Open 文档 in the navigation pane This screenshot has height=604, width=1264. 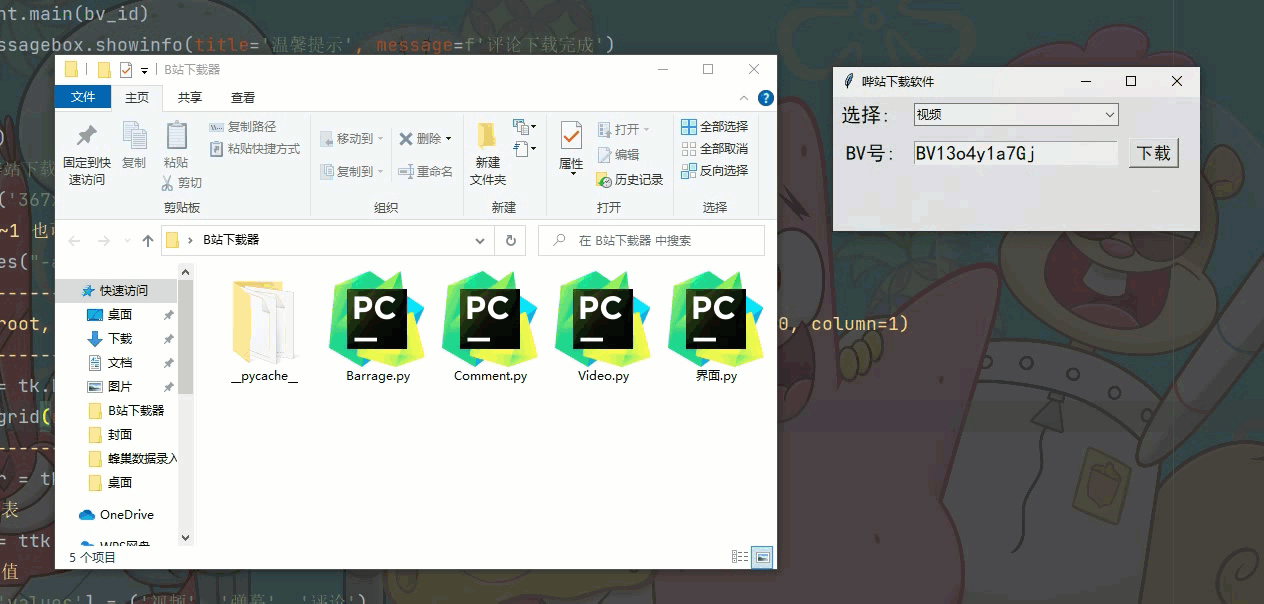tap(120, 363)
